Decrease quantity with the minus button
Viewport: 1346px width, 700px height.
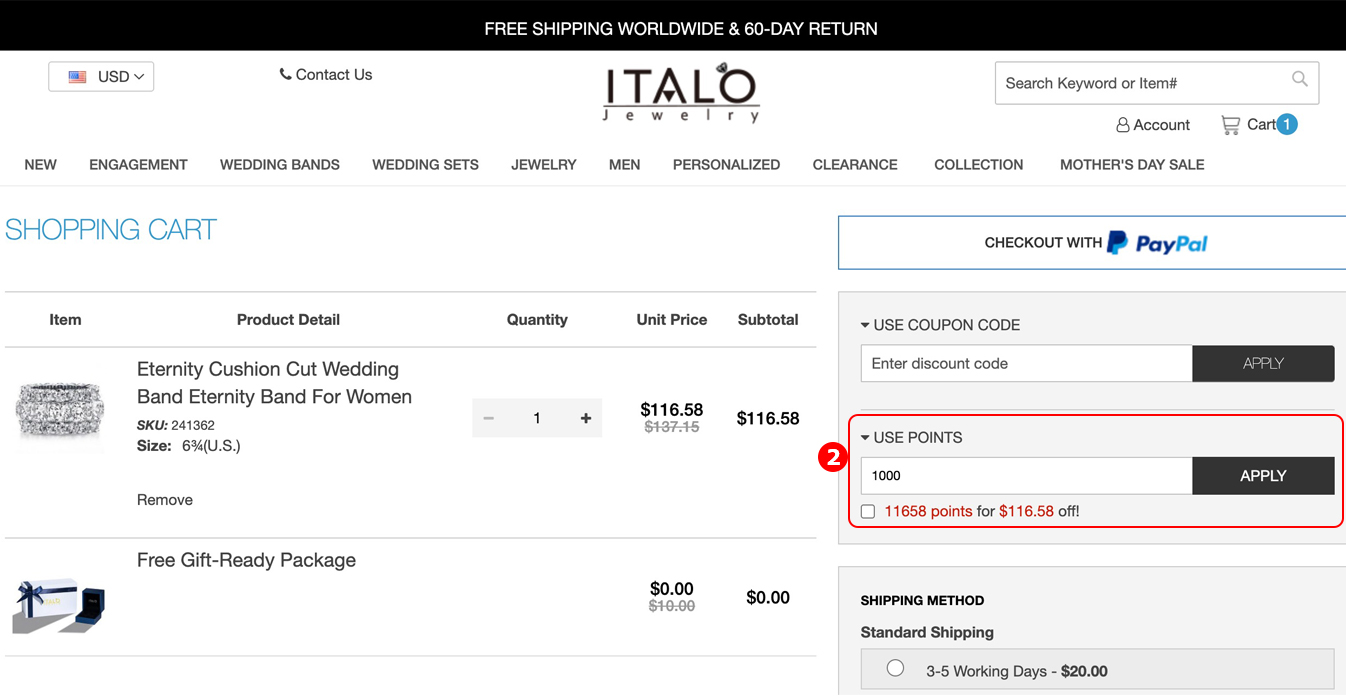tap(488, 418)
